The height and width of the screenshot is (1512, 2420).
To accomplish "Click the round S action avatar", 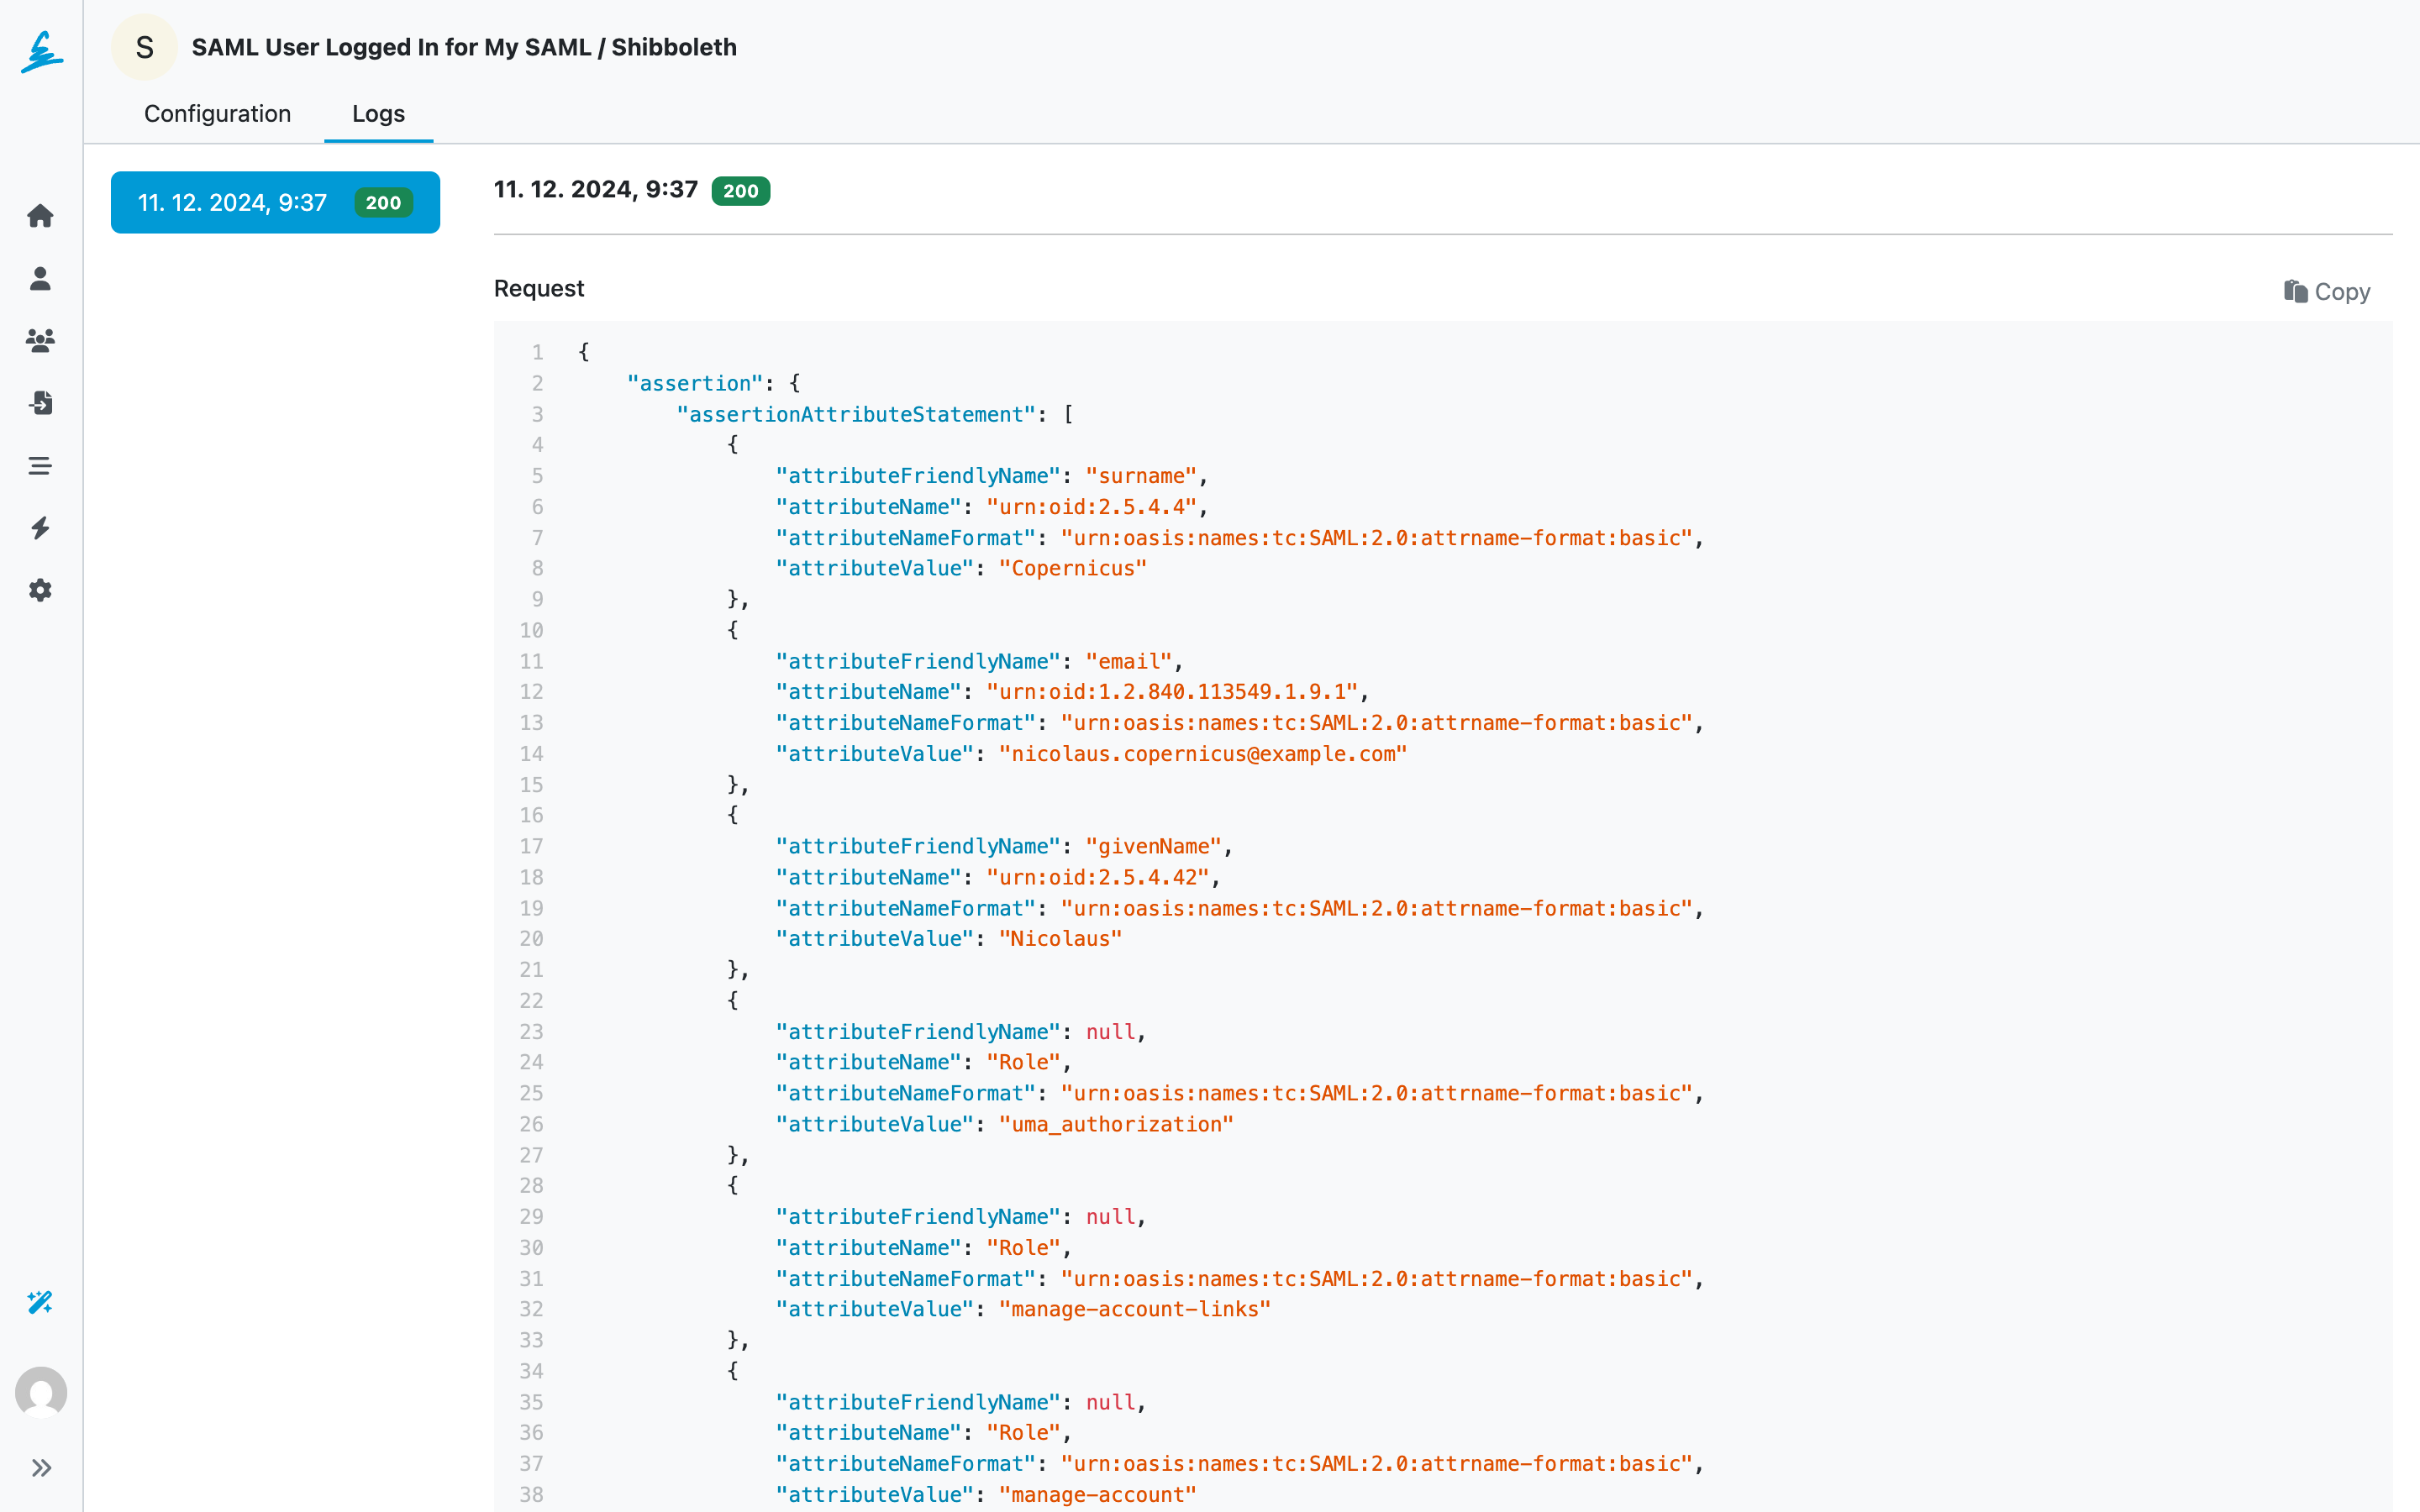I will point(144,47).
